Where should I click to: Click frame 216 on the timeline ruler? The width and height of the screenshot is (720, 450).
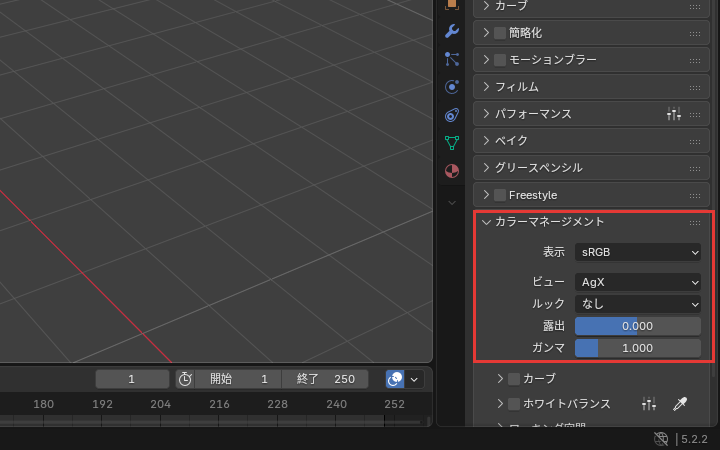point(219,404)
